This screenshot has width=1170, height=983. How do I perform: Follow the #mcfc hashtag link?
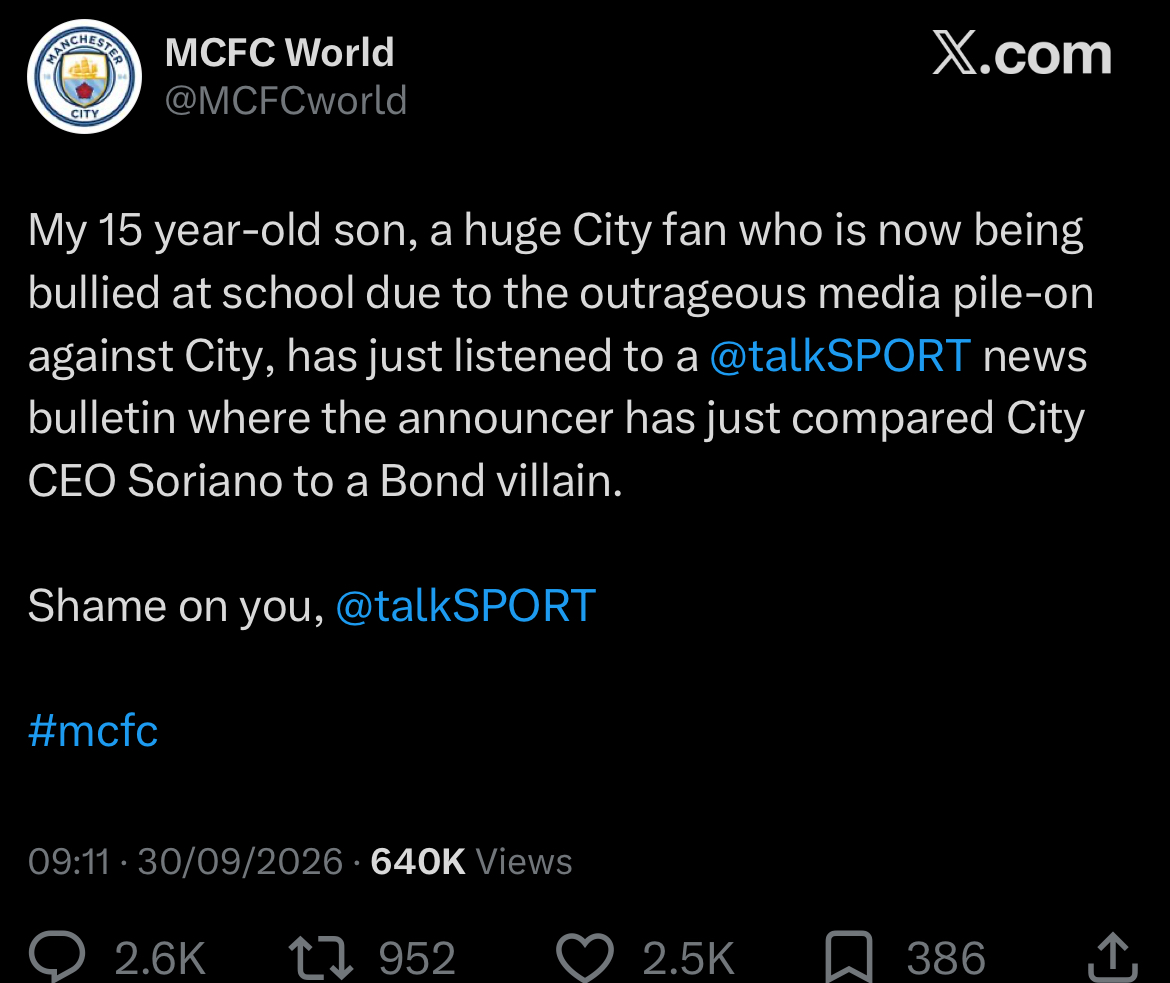point(93,730)
